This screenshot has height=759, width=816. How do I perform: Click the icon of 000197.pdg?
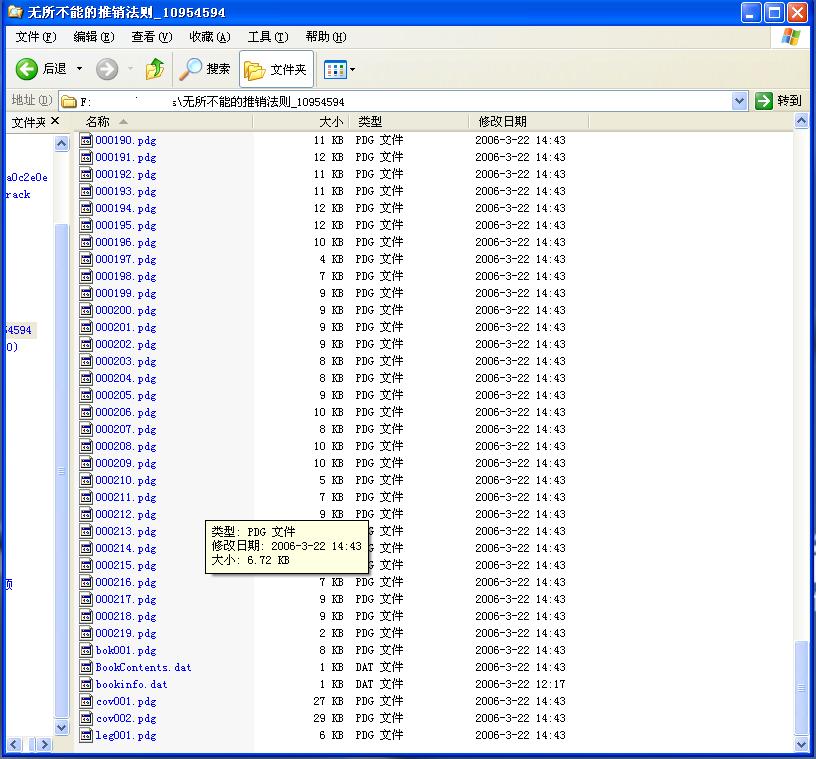point(86,259)
